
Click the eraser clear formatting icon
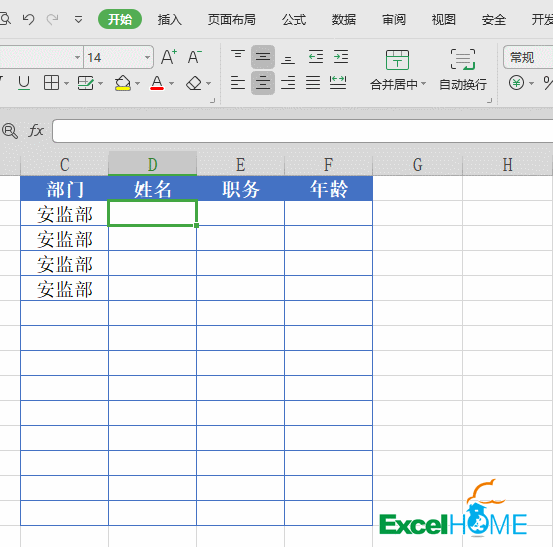(x=194, y=84)
